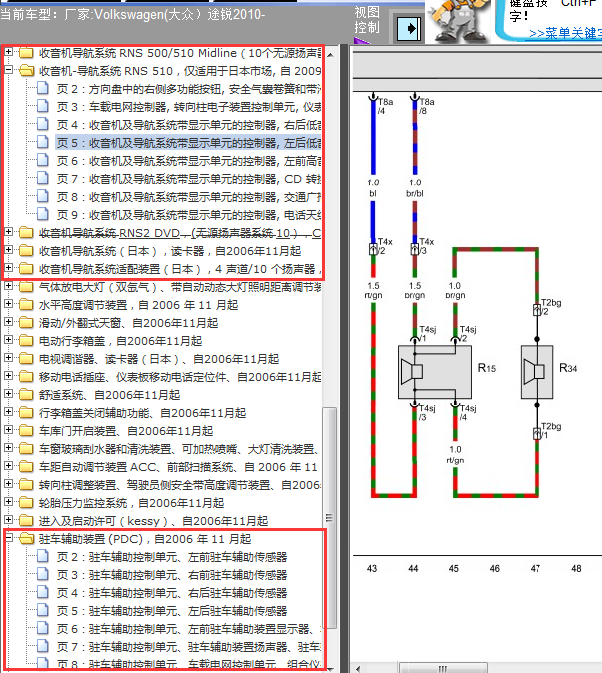Click page icon of RNS 510 页 2 entry

(42, 88)
